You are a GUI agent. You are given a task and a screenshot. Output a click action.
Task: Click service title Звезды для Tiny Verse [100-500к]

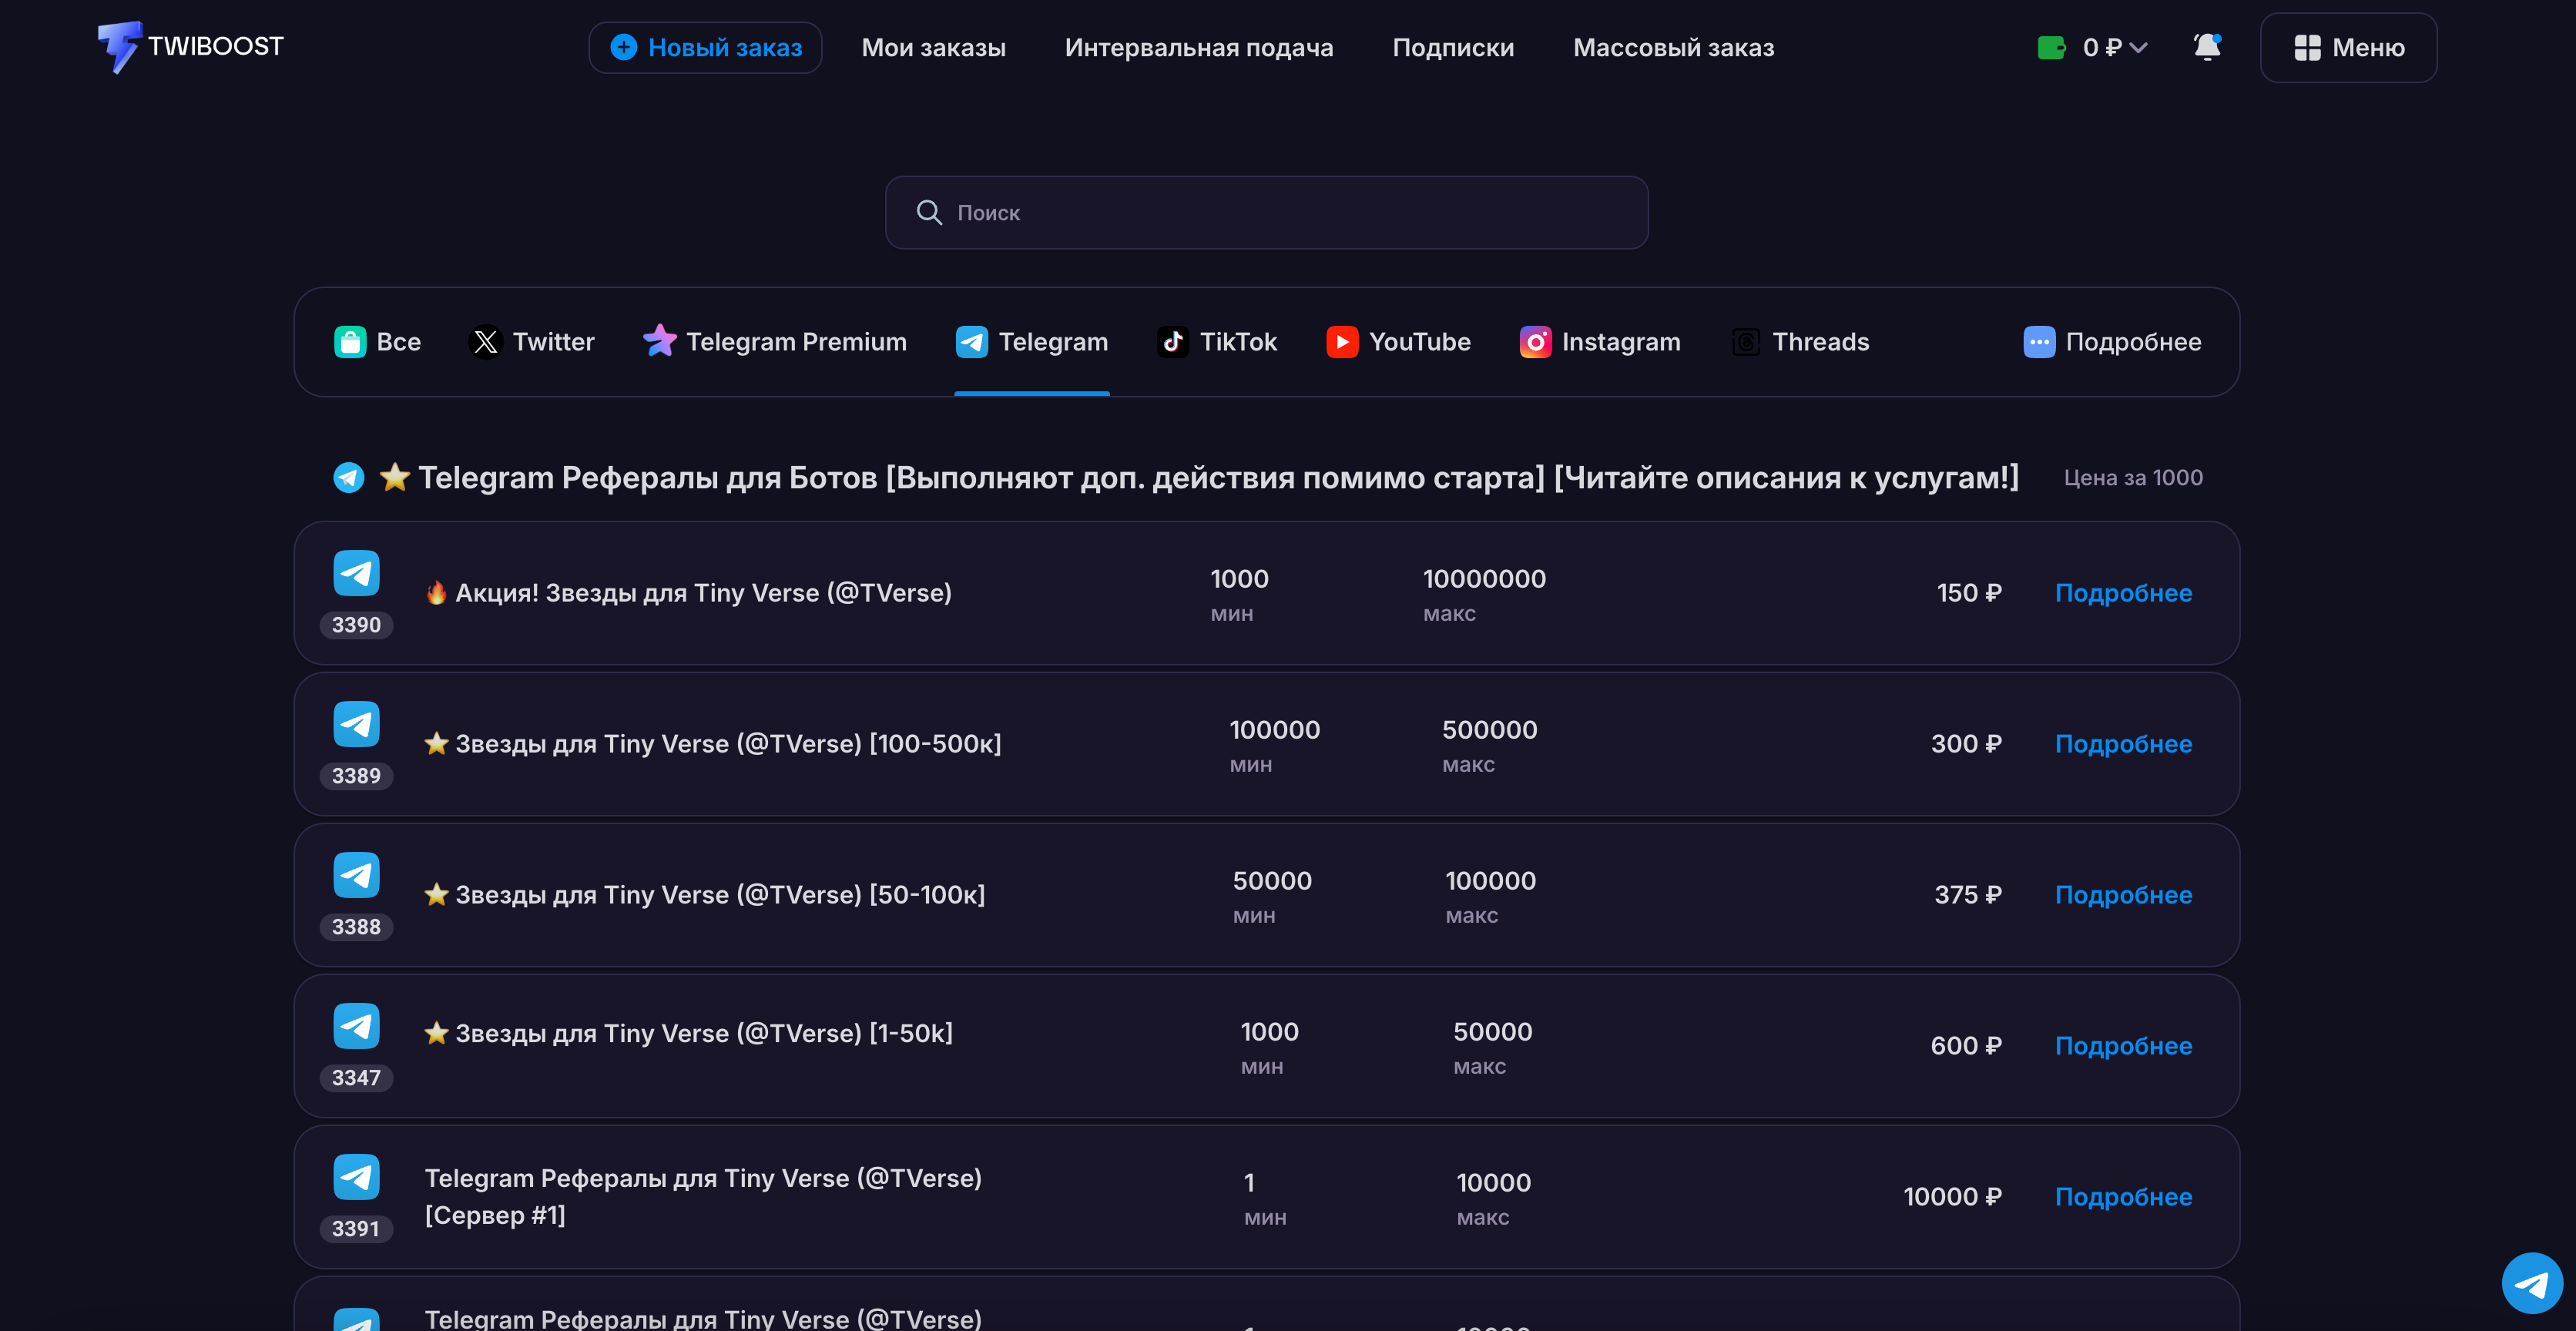tap(713, 744)
